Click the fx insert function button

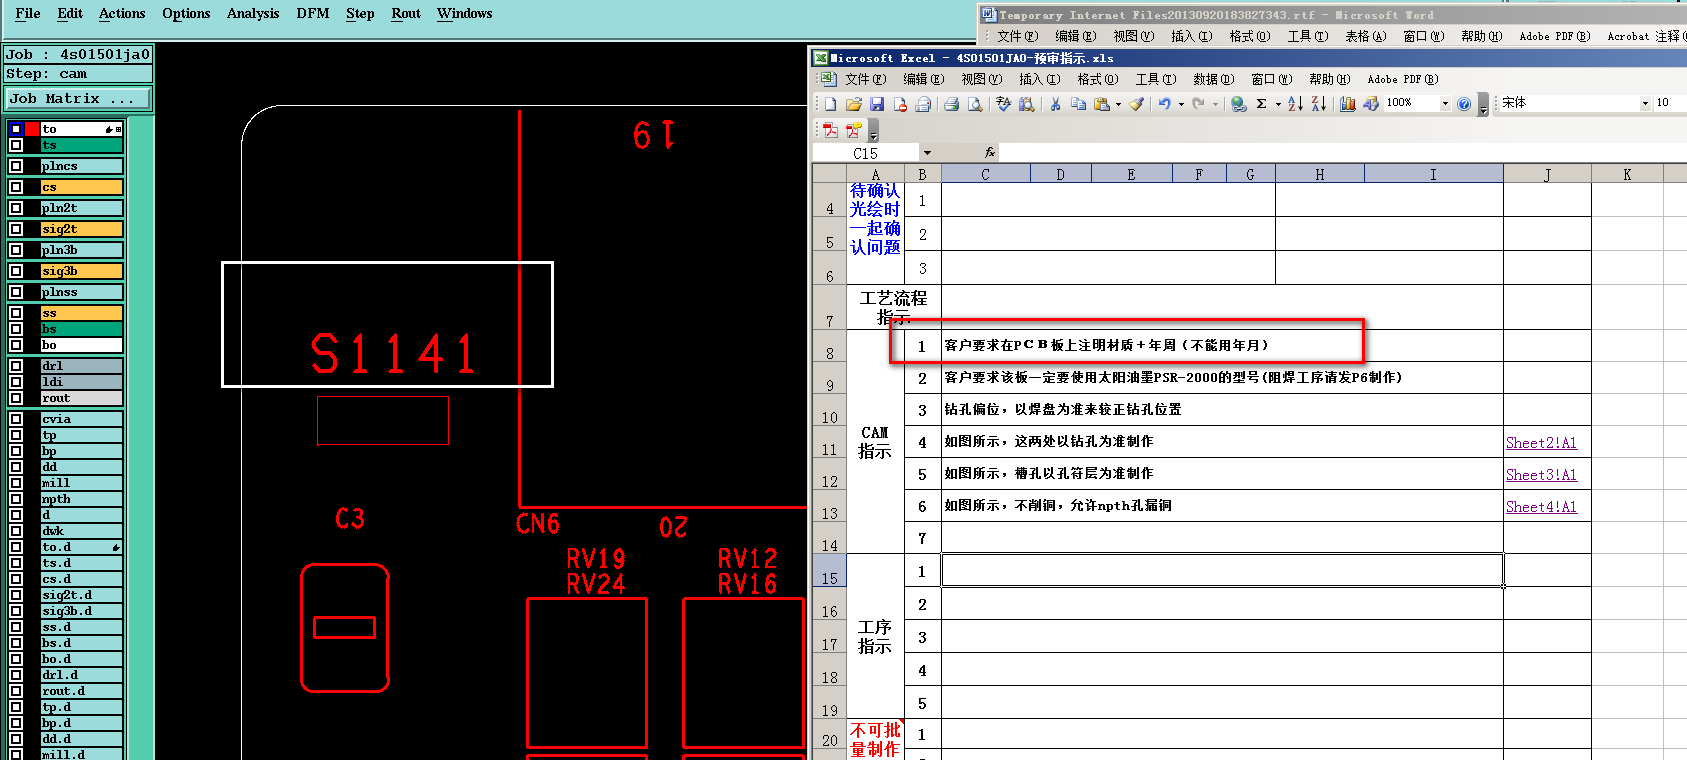point(990,153)
